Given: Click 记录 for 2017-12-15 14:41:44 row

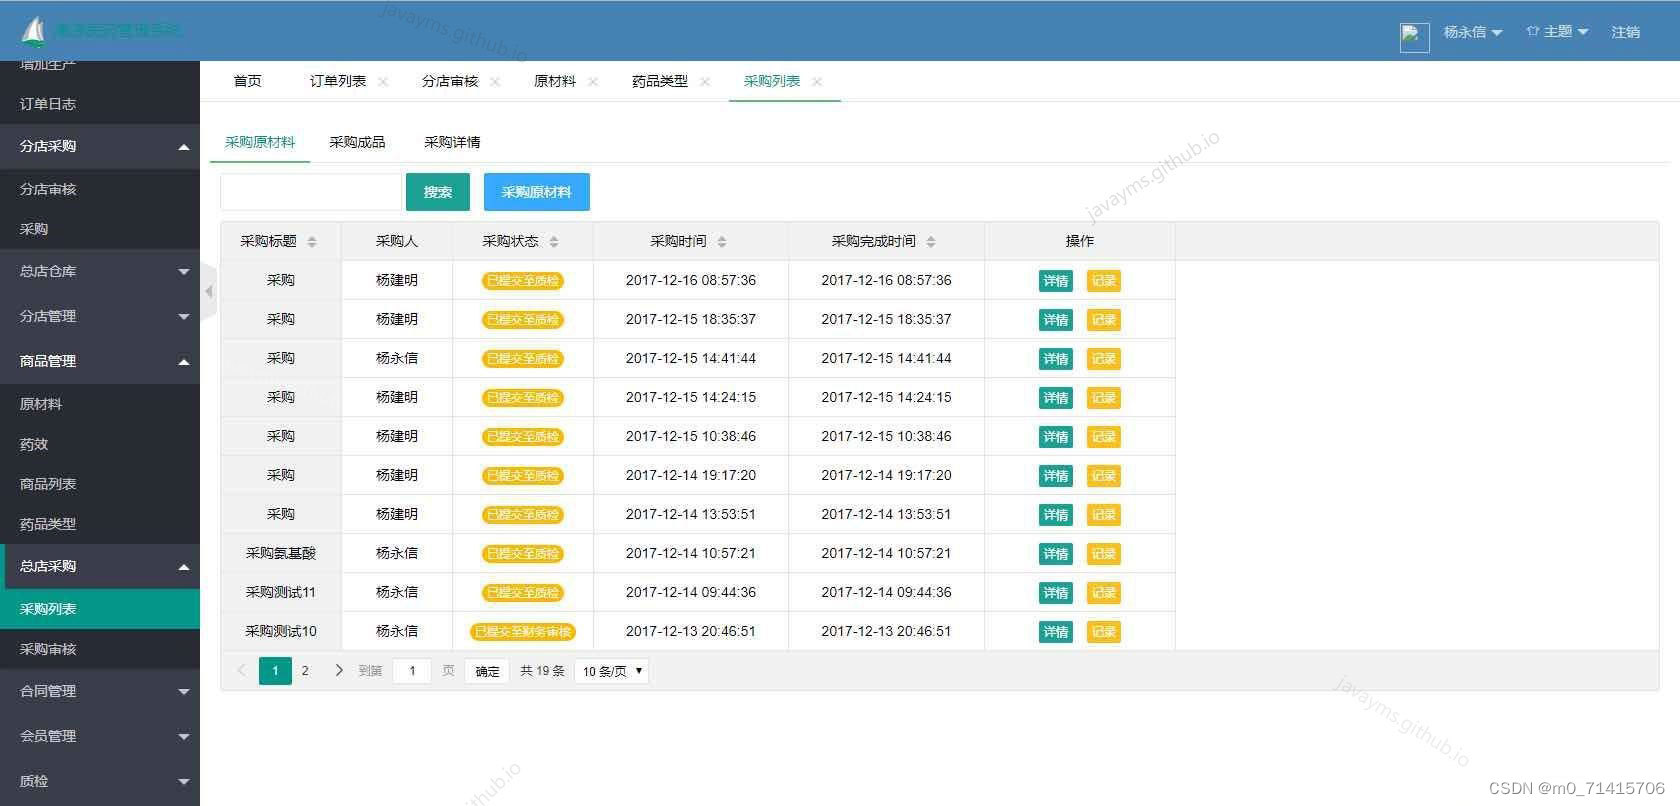Looking at the screenshot, I should [x=1104, y=359].
